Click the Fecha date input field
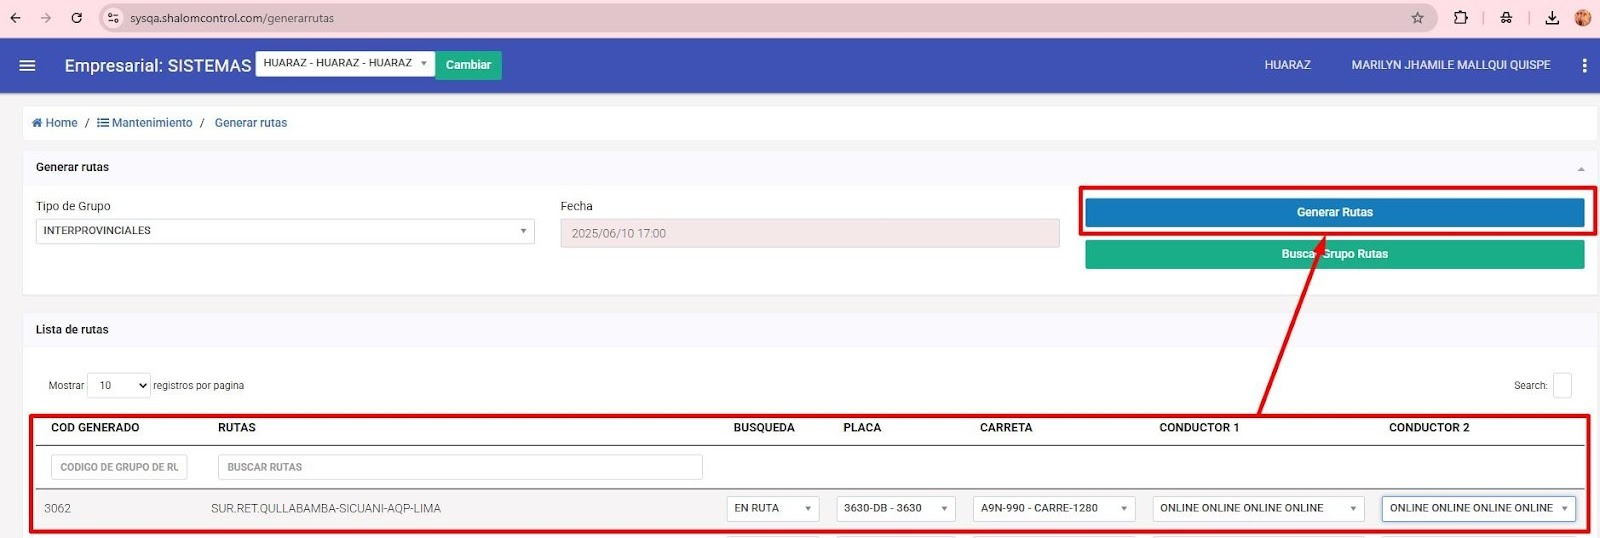This screenshot has width=1600, height=538. [x=809, y=233]
